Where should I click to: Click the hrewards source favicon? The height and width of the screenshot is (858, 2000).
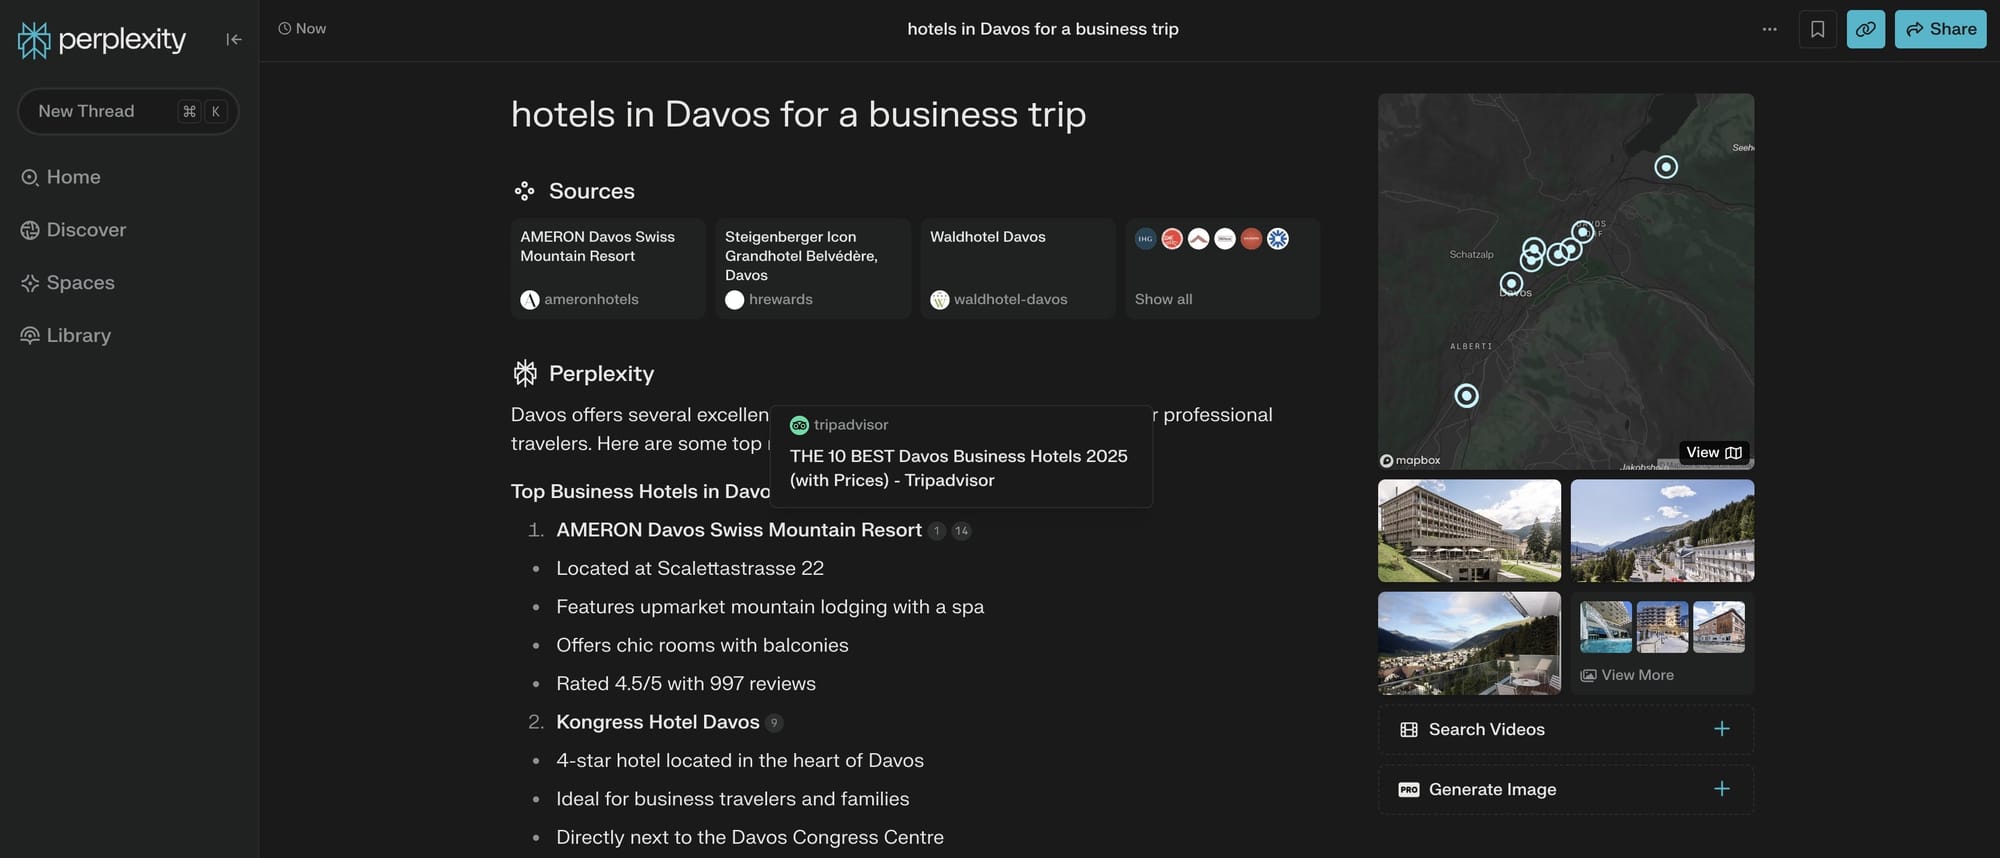[x=735, y=300]
